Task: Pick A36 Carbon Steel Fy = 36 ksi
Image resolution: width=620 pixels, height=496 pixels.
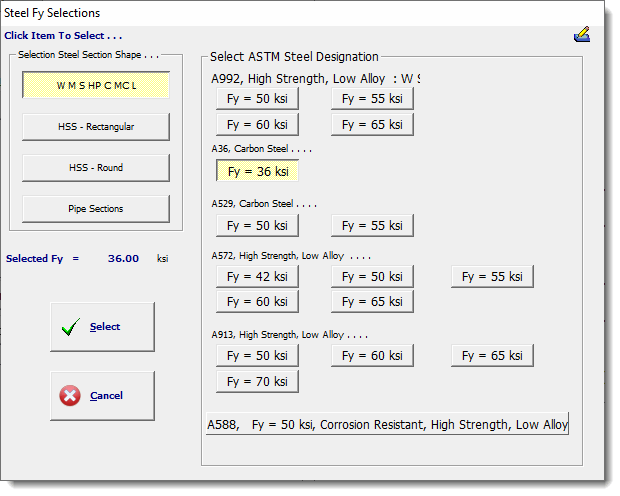Action: tap(257, 171)
